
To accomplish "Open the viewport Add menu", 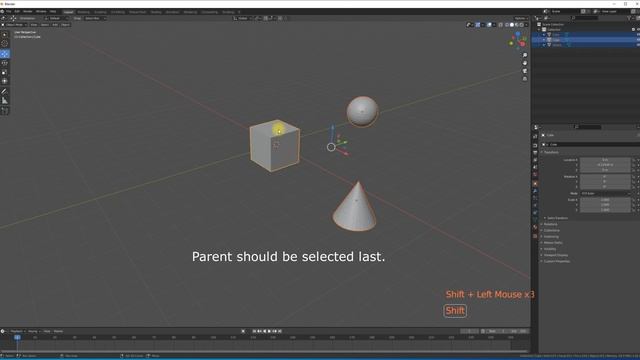I will (55, 25).
